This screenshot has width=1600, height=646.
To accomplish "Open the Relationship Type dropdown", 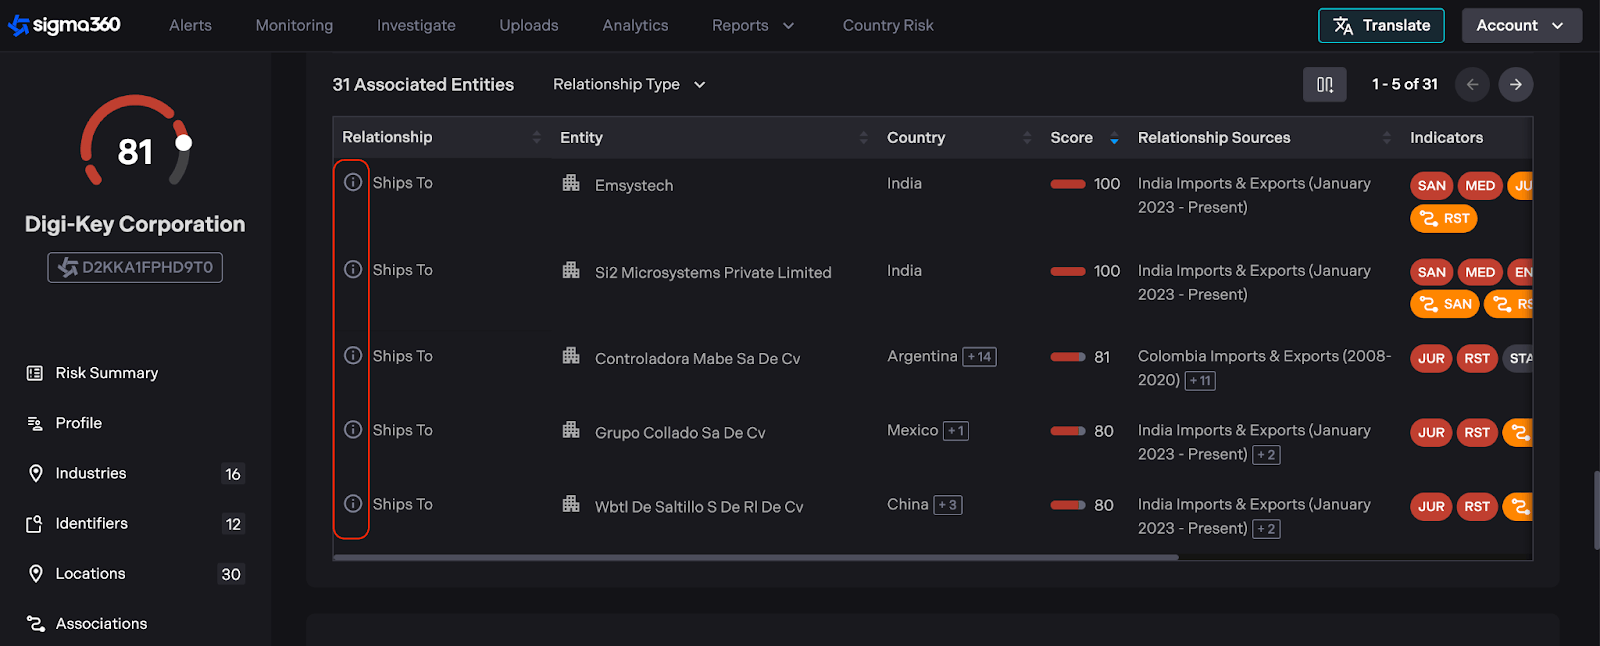I will tap(629, 85).
